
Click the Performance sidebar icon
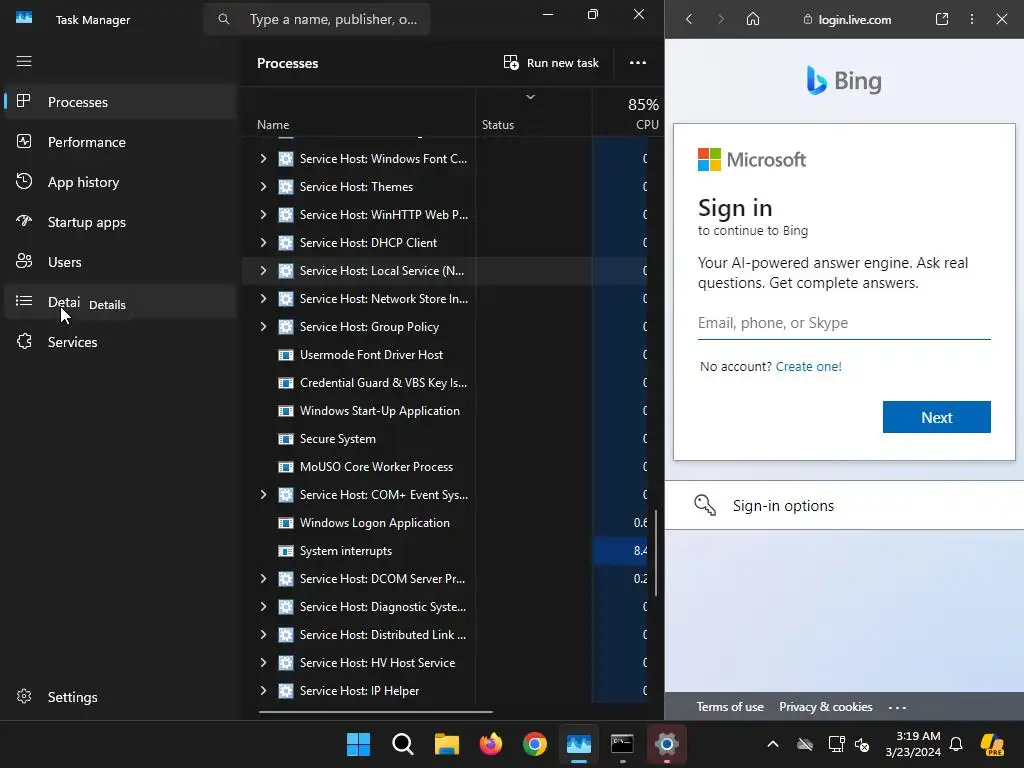(24, 141)
